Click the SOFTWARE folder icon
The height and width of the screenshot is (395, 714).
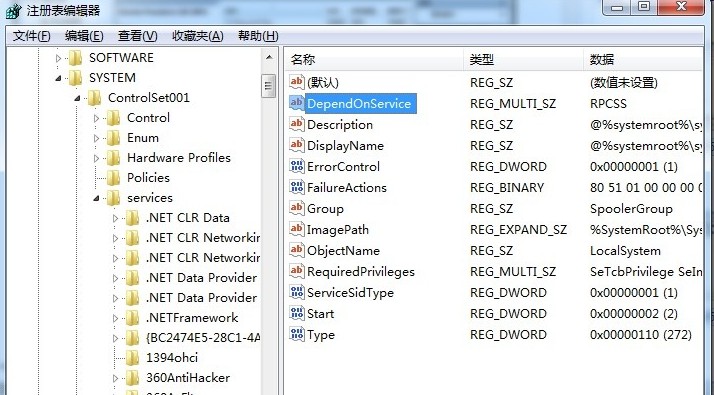[75, 58]
